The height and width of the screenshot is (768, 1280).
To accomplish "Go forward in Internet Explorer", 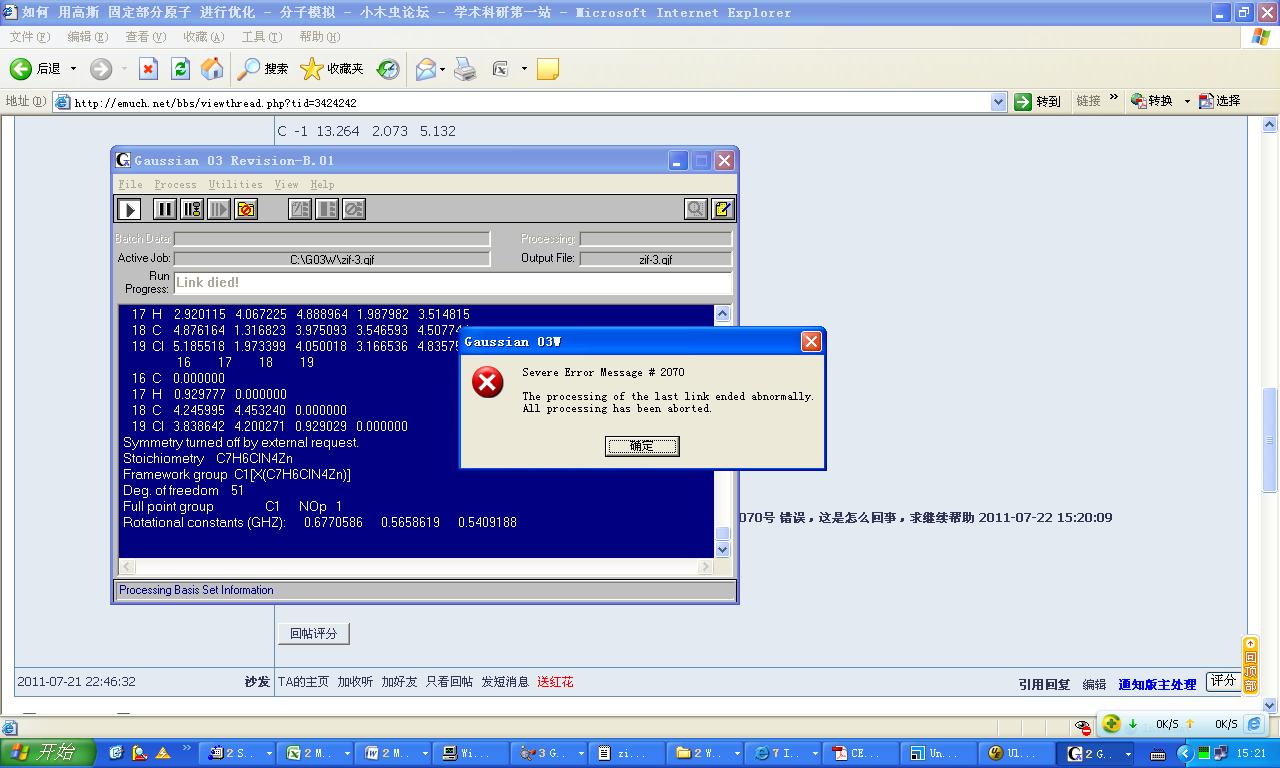I will click(101, 69).
